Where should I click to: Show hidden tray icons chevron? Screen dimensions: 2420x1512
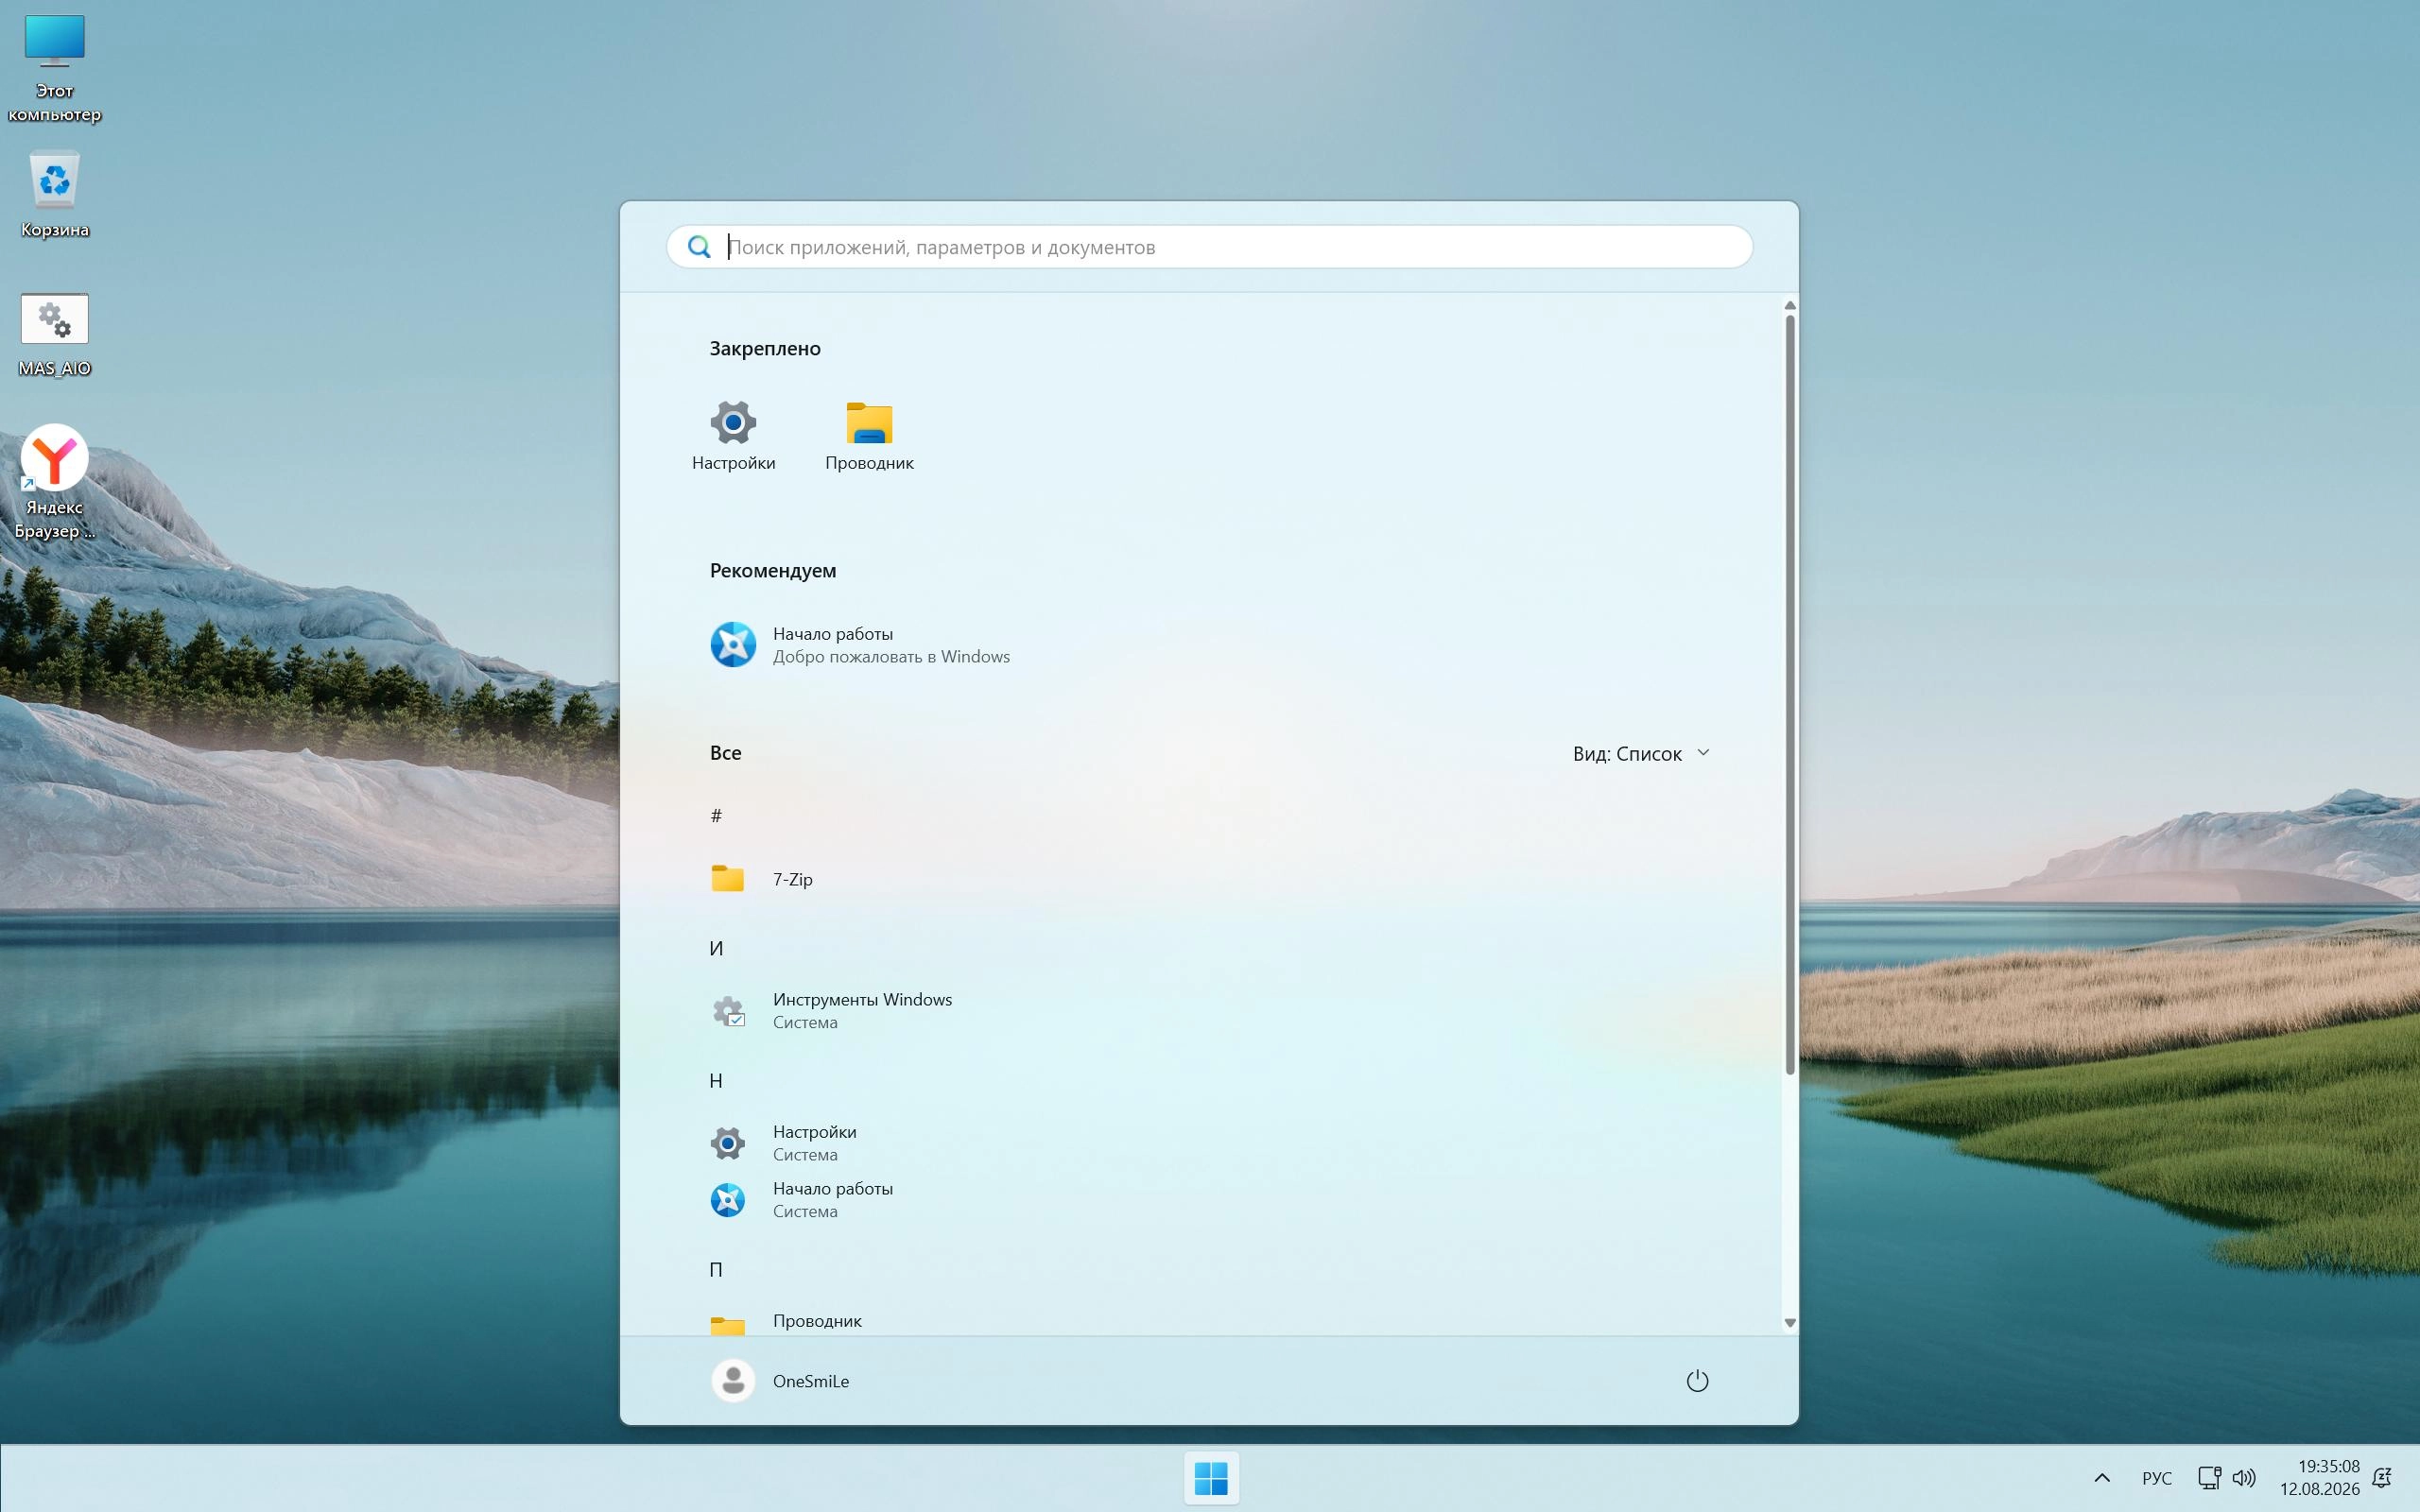coord(2101,1478)
